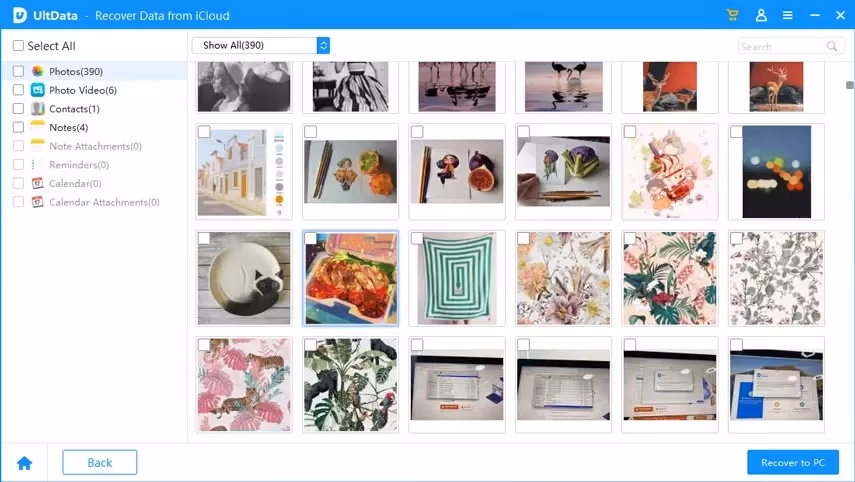
Task: Open the hamburger menu icon
Action: 788,15
